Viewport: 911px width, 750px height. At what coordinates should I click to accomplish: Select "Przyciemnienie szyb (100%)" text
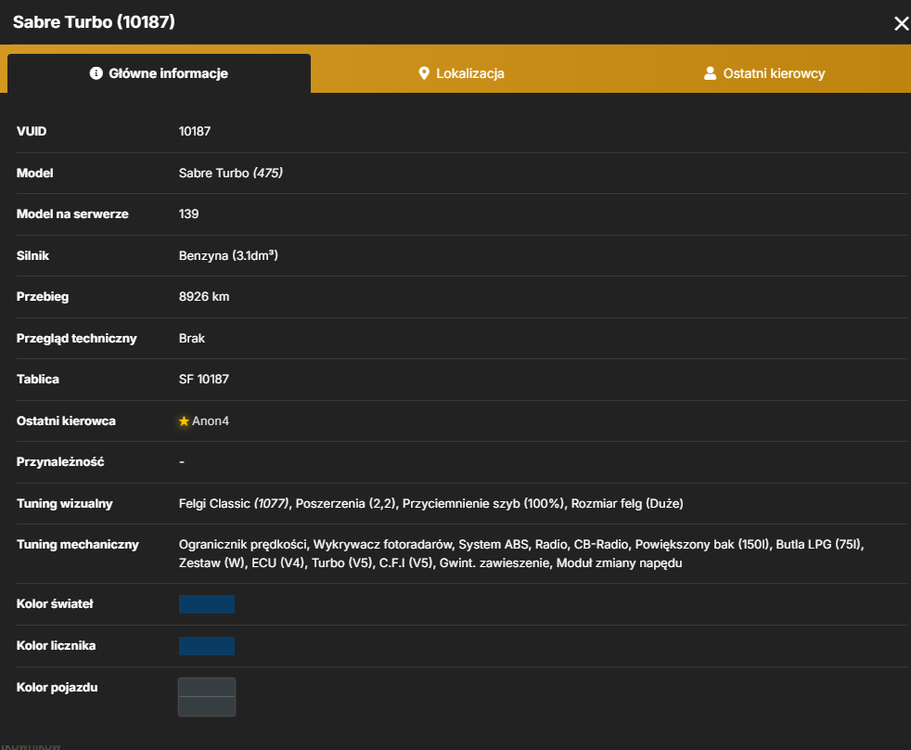[x=483, y=504]
